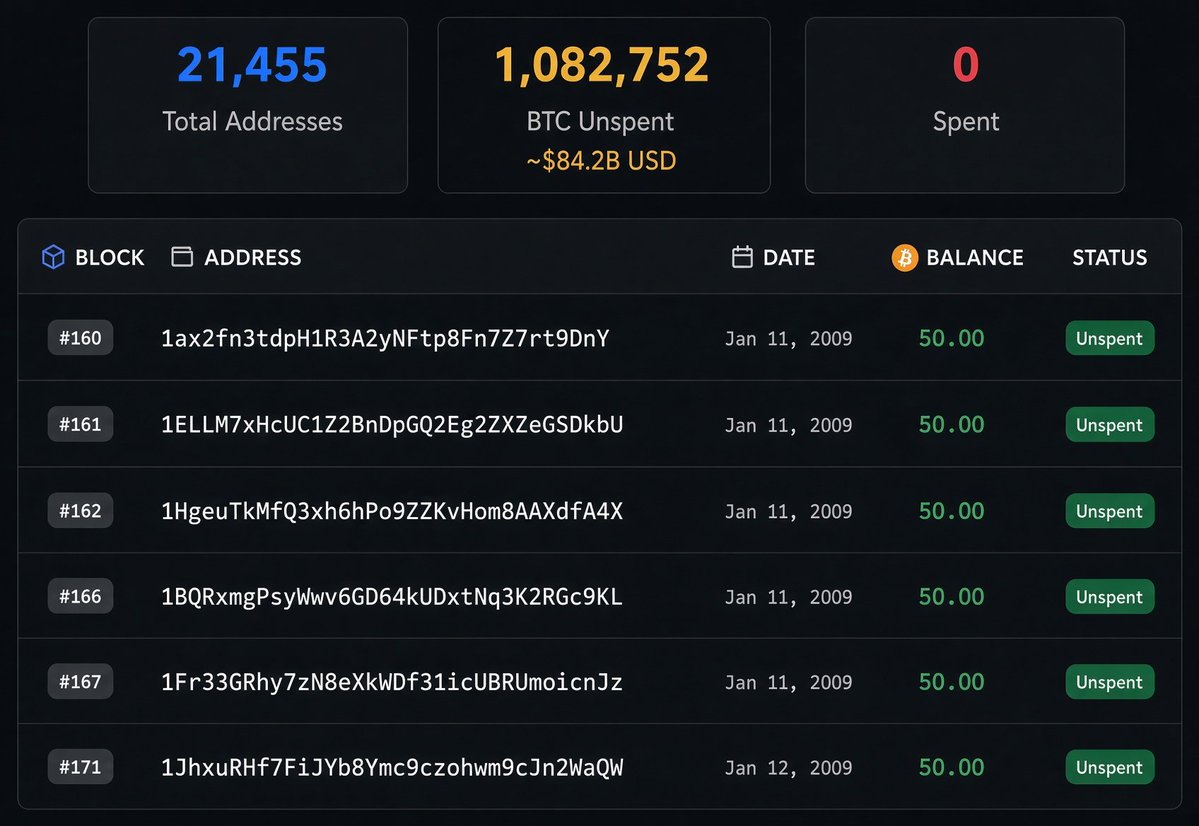Click the address card icon in header

coord(182,257)
